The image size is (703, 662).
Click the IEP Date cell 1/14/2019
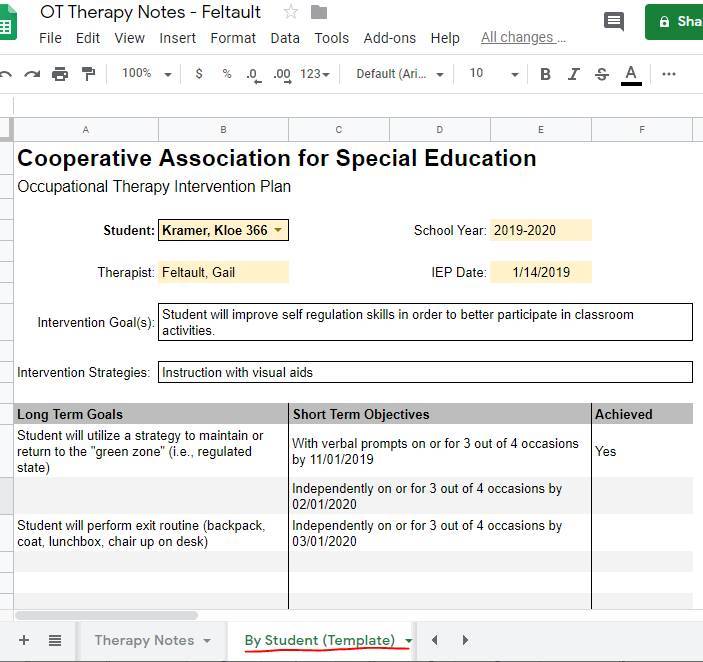coord(541,272)
